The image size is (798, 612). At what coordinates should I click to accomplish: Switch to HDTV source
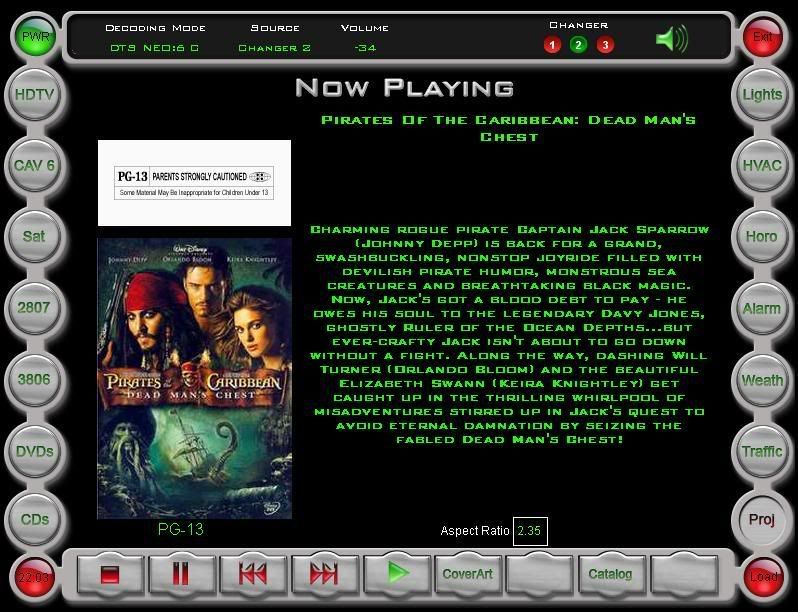(34, 95)
